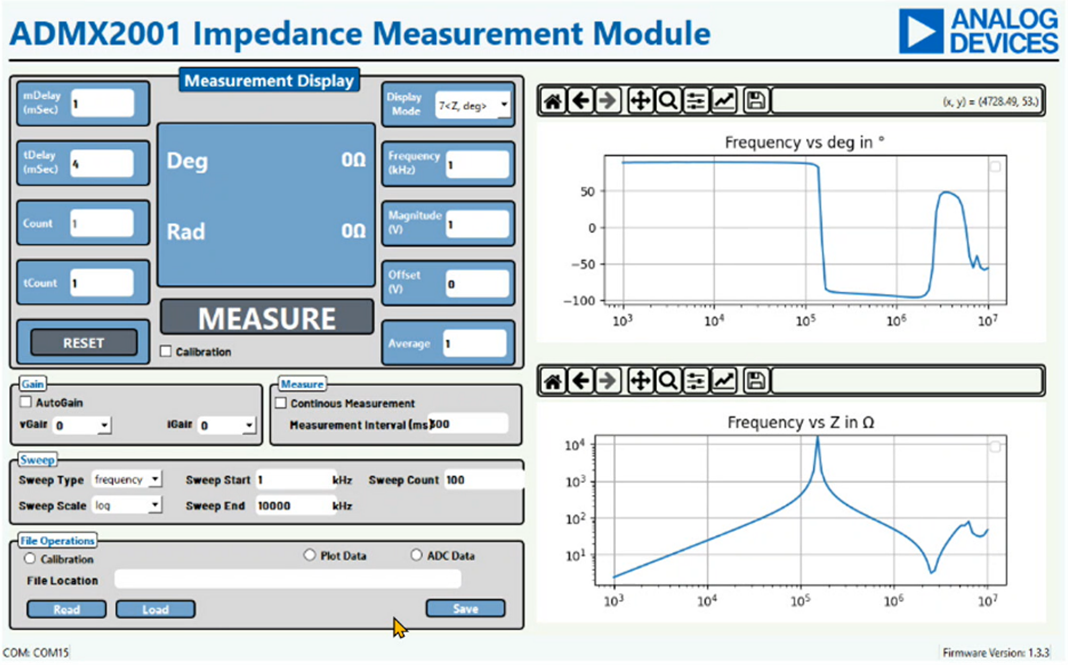Select the Zoom magnifier in the top plot toolbar
This screenshot has height=665, width=1068.
click(667, 101)
